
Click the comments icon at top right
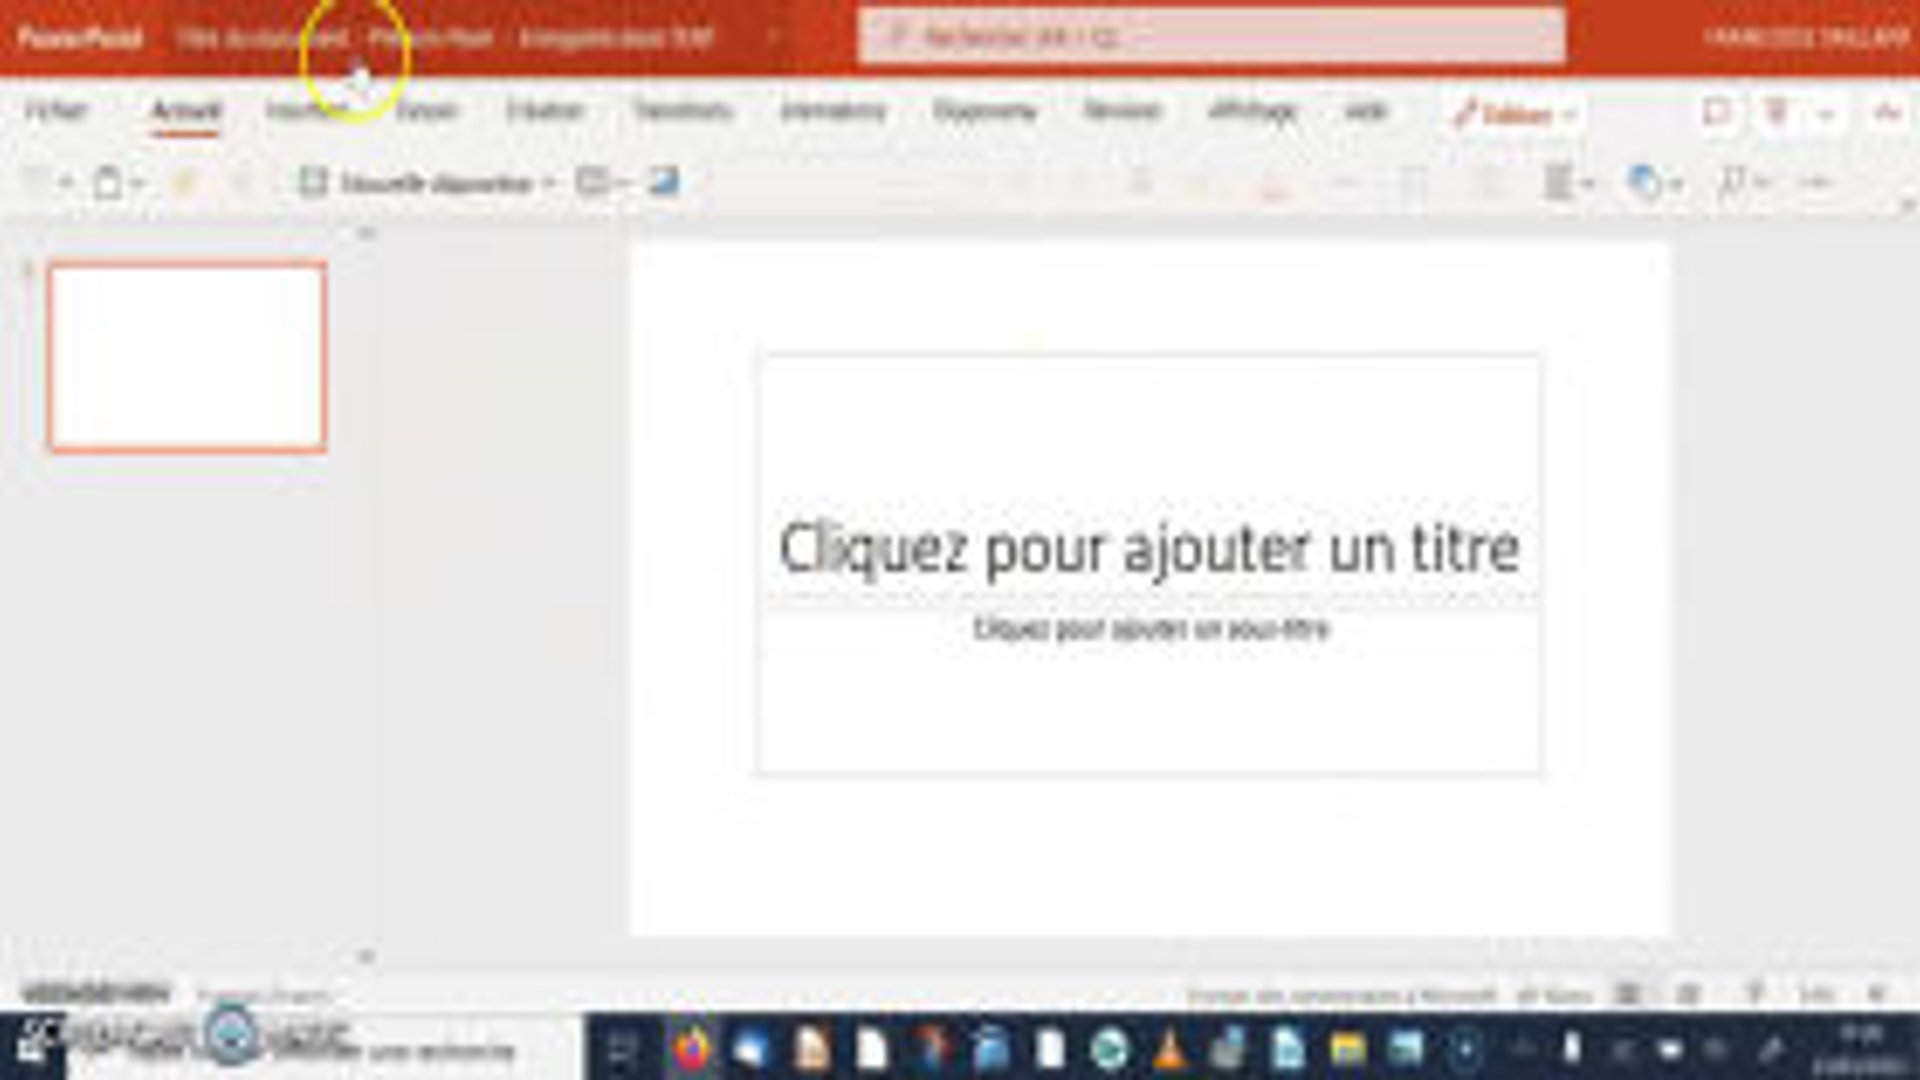point(1716,112)
